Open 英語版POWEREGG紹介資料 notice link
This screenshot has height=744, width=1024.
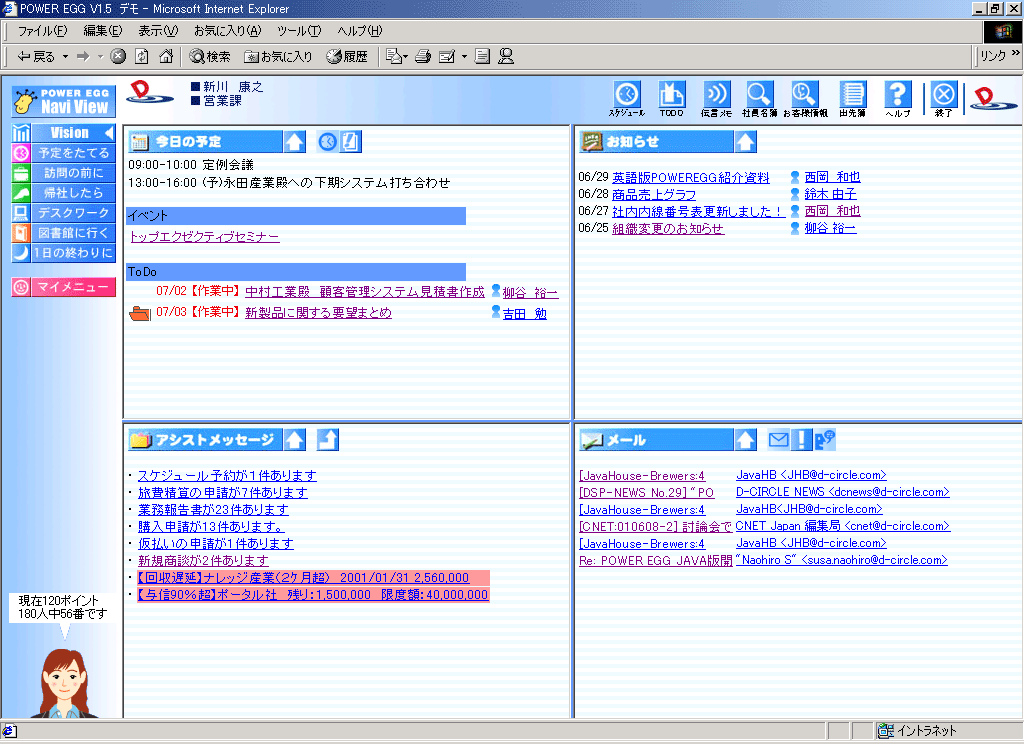coord(691,178)
